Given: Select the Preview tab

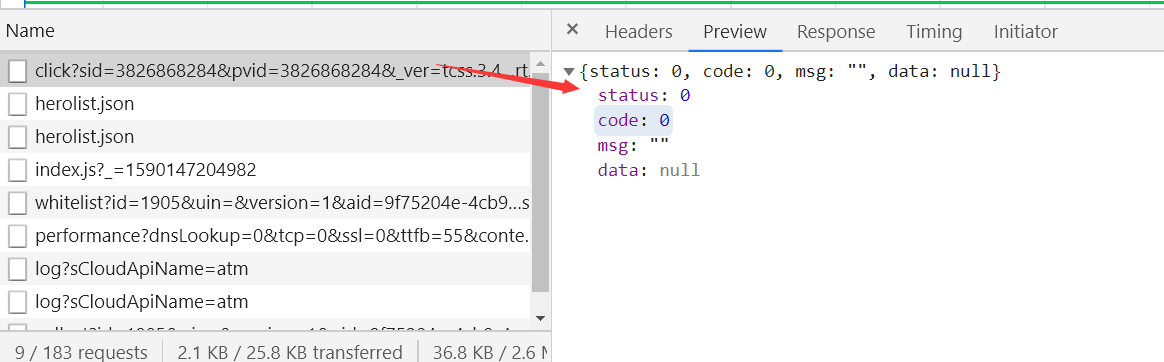Looking at the screenshot, I should coord(735,32).
